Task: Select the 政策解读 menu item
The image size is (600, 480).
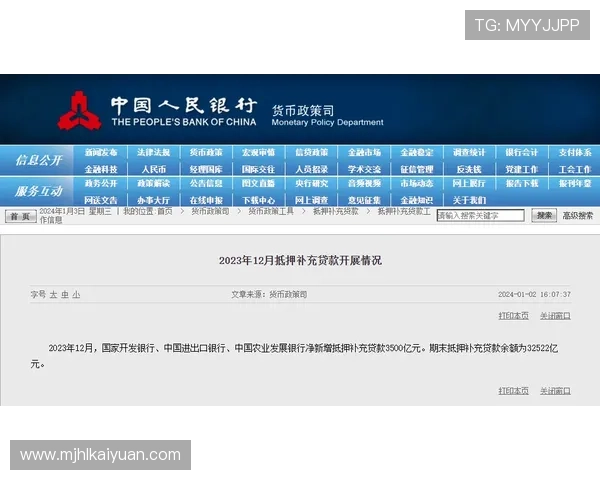Action: pos(153,183)
